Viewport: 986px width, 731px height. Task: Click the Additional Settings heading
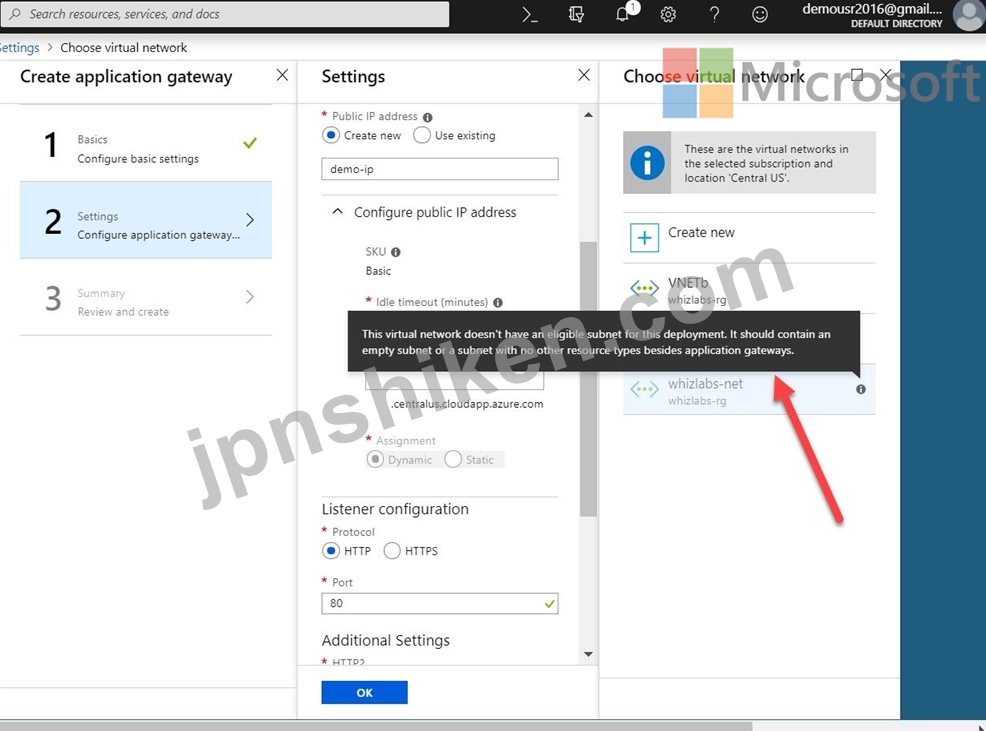385,640
